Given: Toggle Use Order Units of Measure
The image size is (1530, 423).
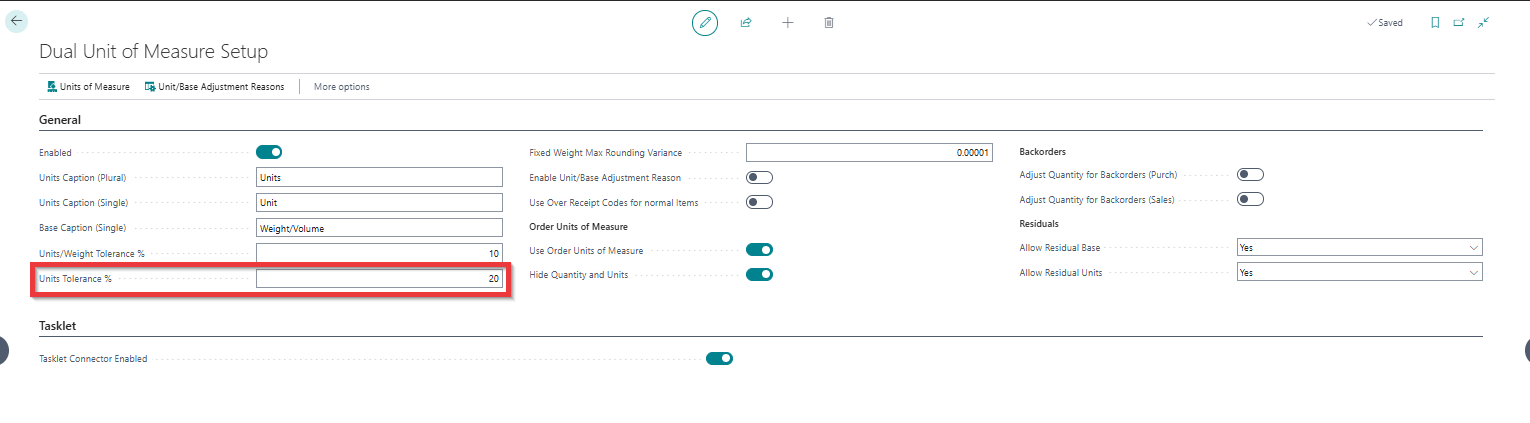Looking at the screenshot, I should point(759,250).
